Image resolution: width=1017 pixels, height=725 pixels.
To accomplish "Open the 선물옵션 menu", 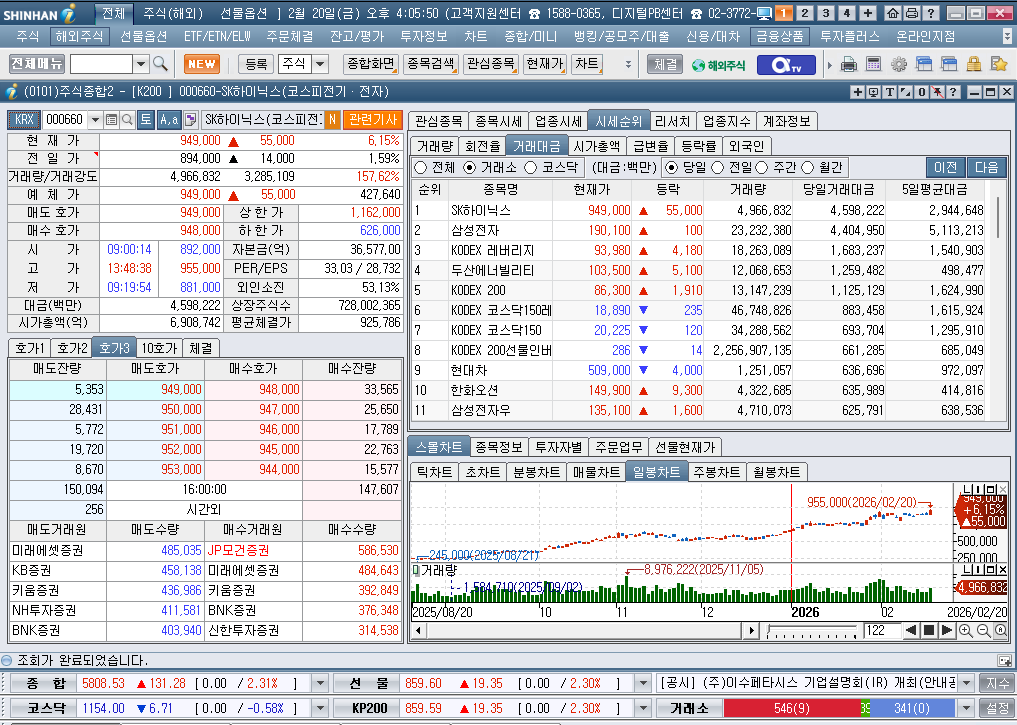I will coord(143,36).
